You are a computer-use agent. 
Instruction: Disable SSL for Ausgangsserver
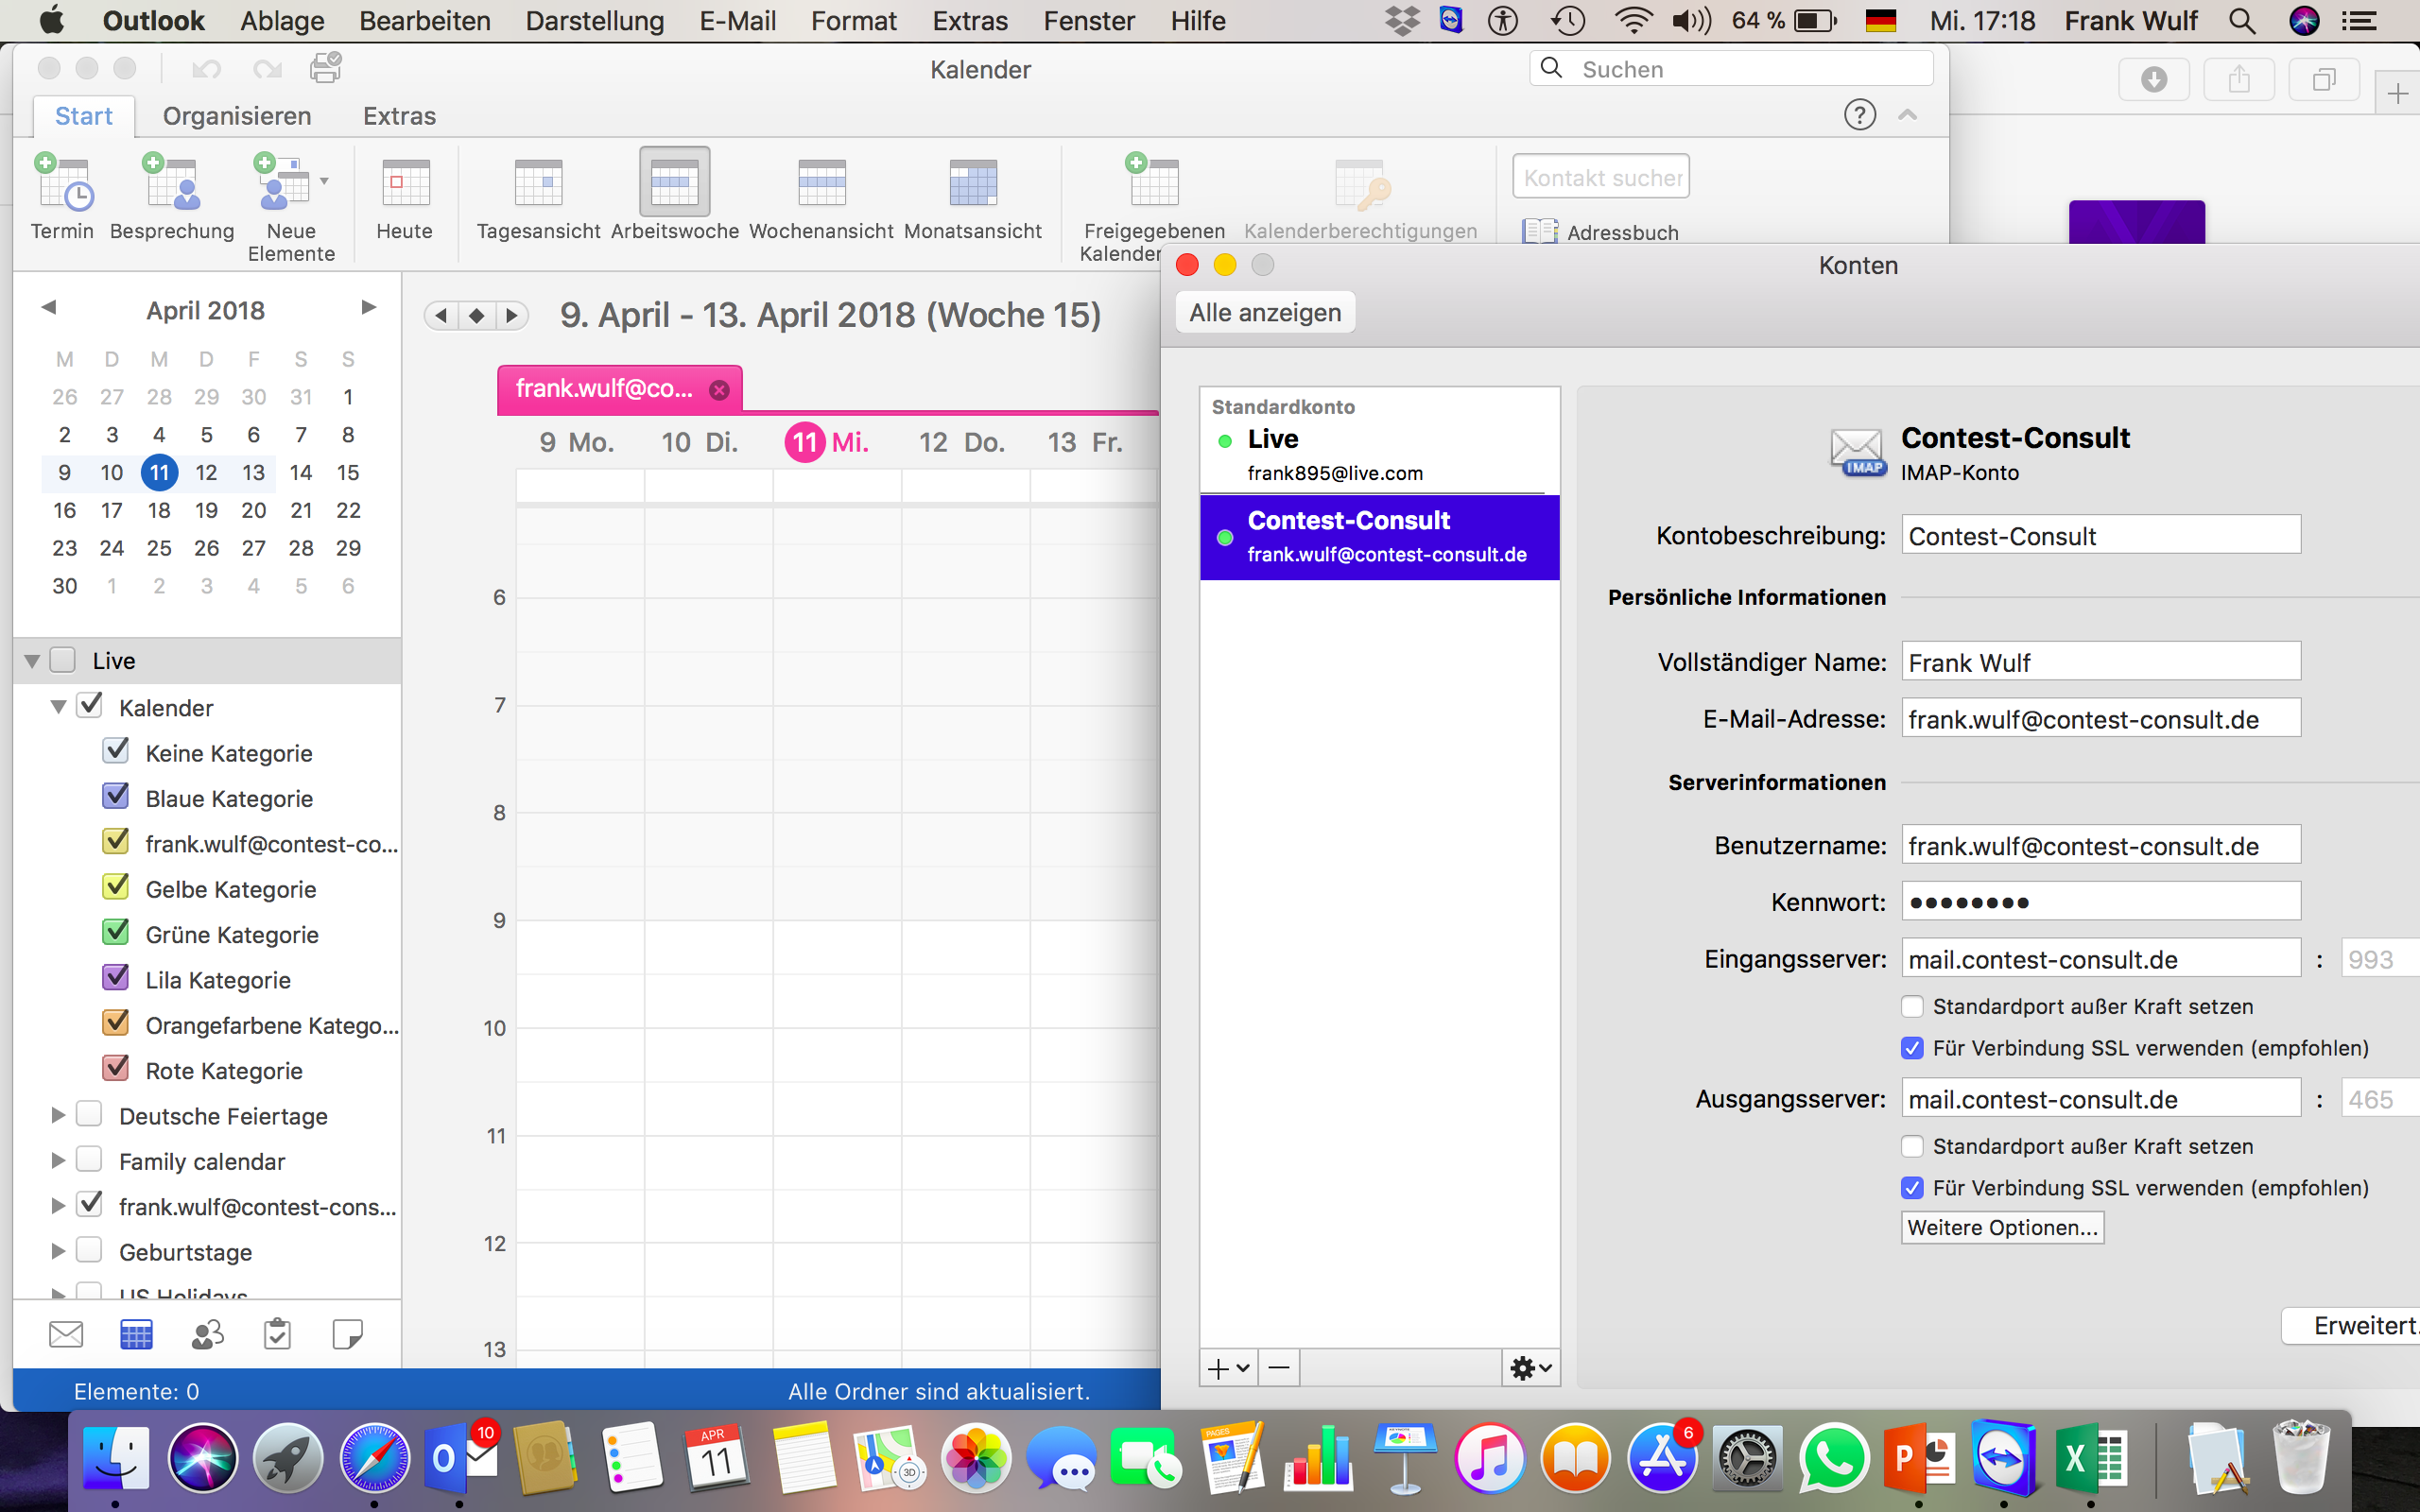tap(1912, 1188)
